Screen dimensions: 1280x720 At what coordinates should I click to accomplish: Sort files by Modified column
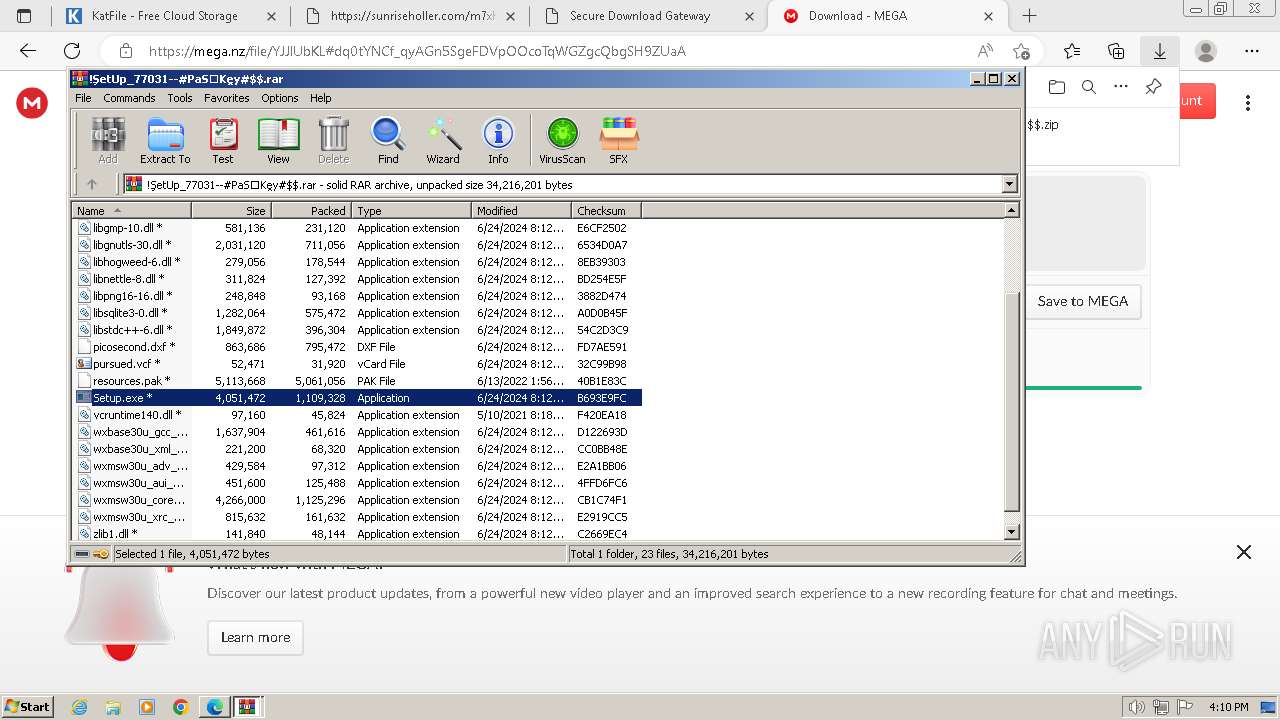coord(521,211)
